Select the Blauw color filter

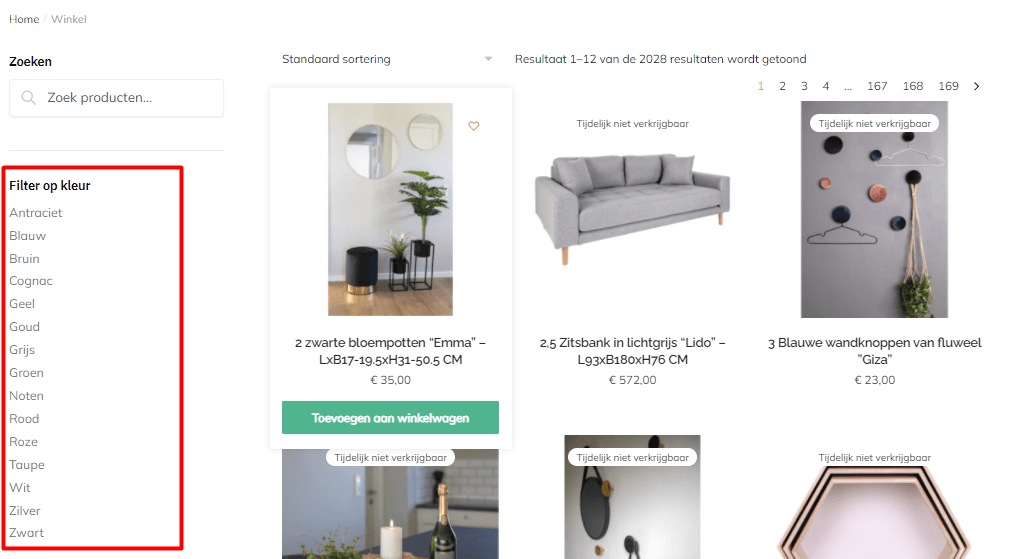(27, 236)
